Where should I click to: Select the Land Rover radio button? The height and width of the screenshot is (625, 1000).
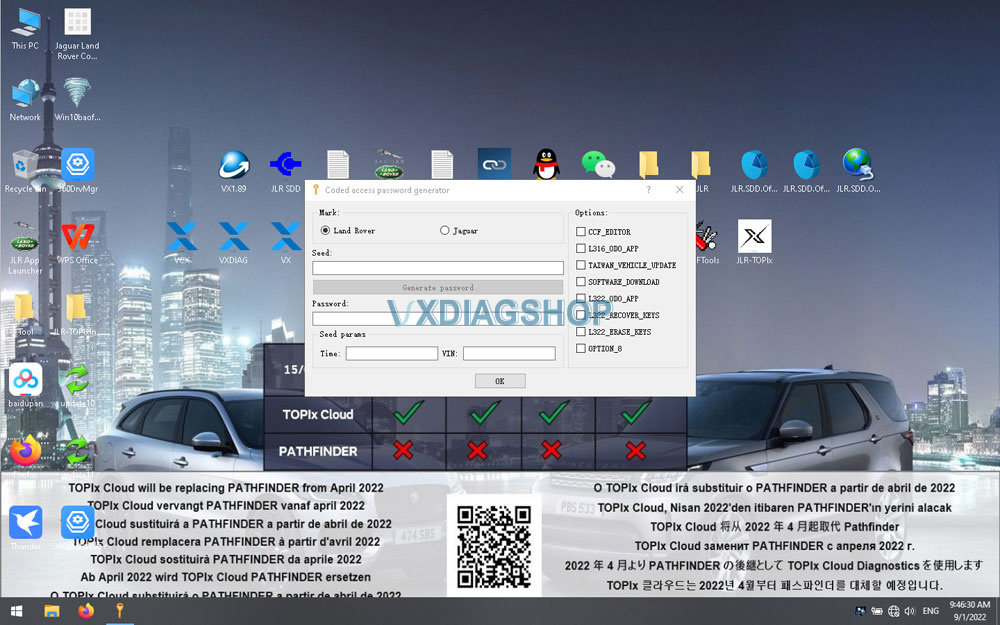click(325, 230)
